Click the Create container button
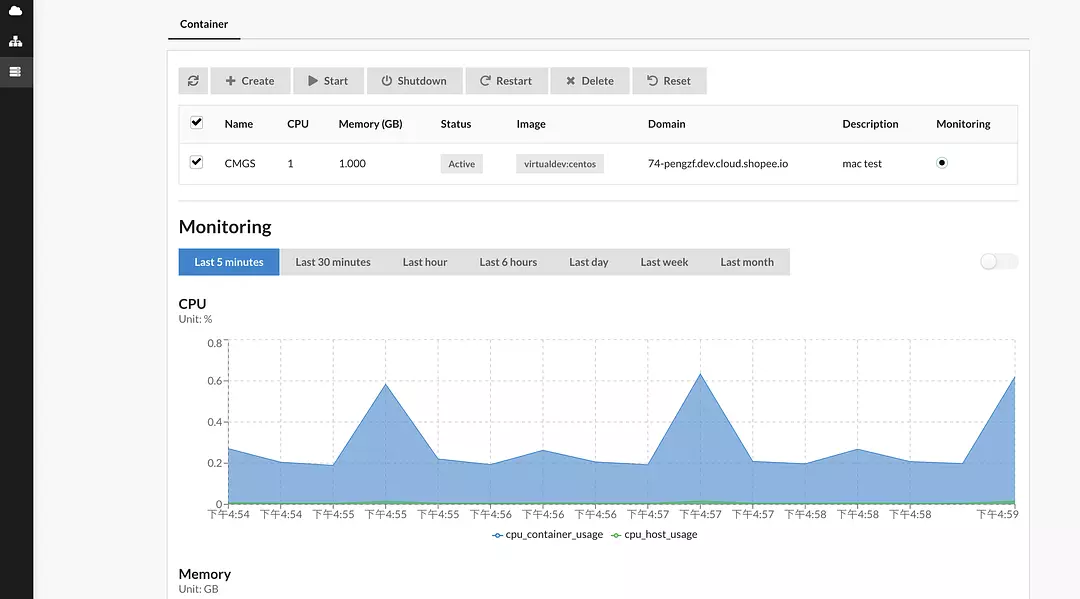This screenshot has width=1080, height=599. click(250, 81)
